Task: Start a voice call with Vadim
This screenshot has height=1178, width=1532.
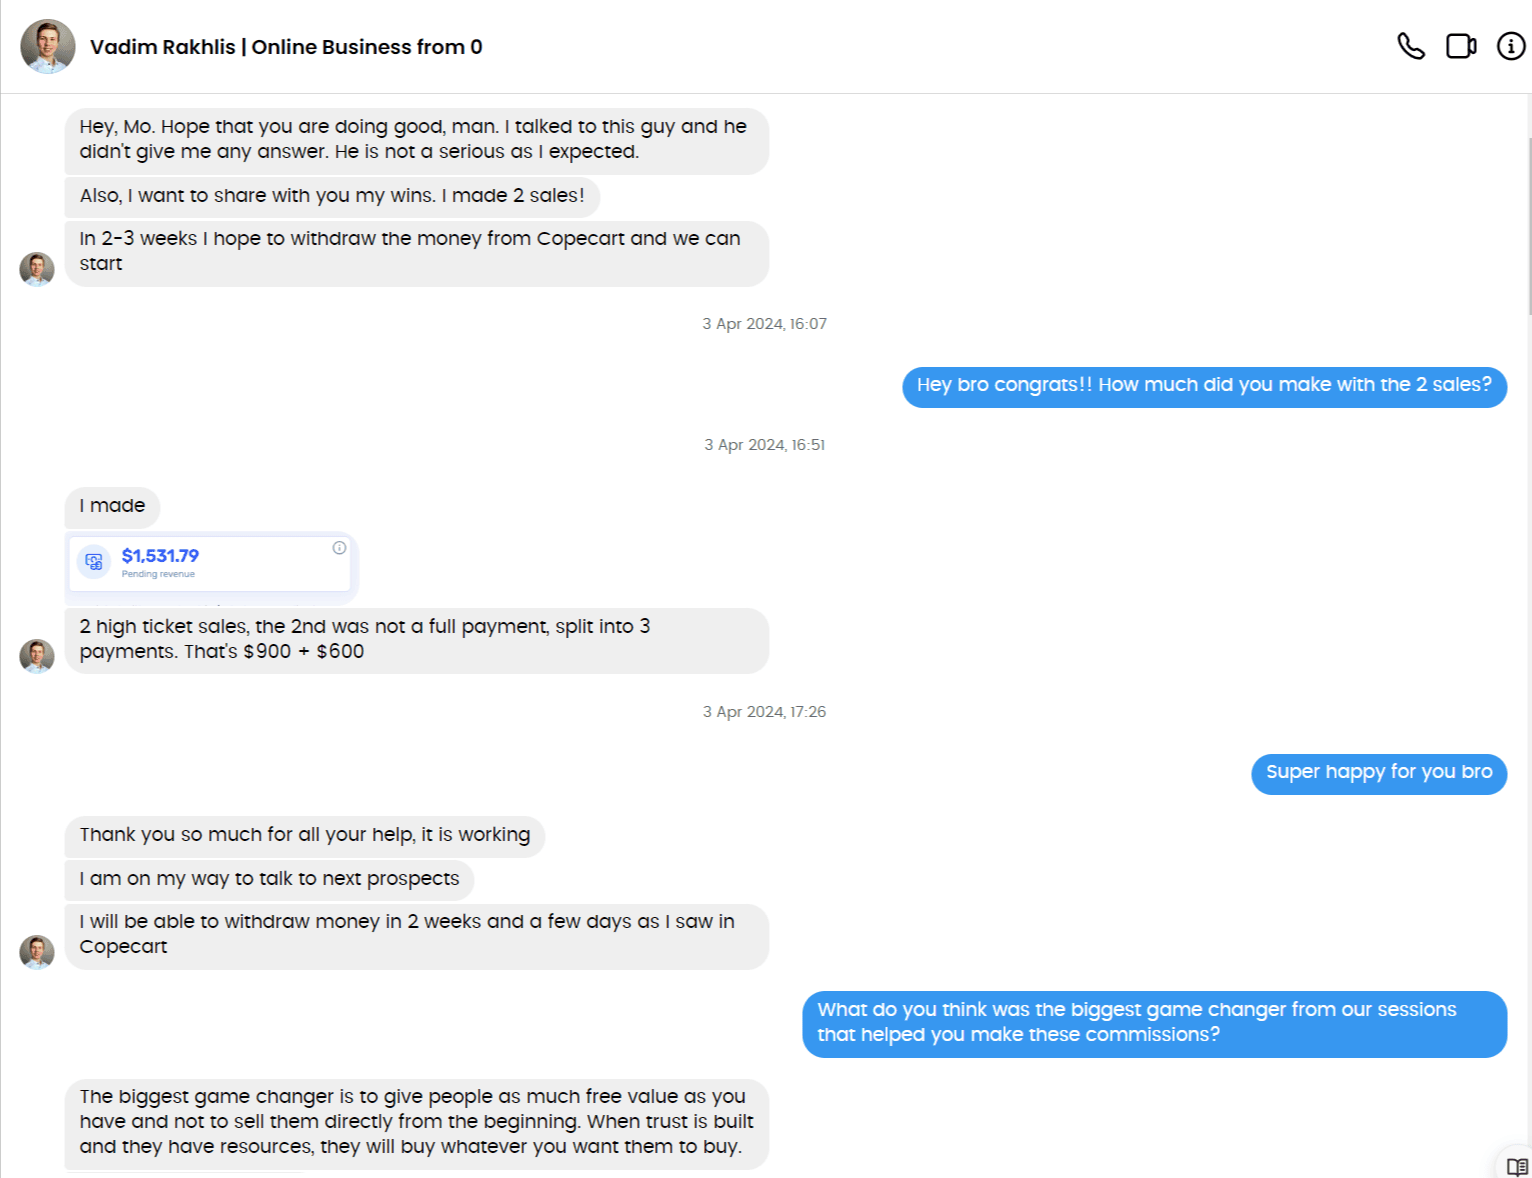Action: click(x=1410, y=47)
